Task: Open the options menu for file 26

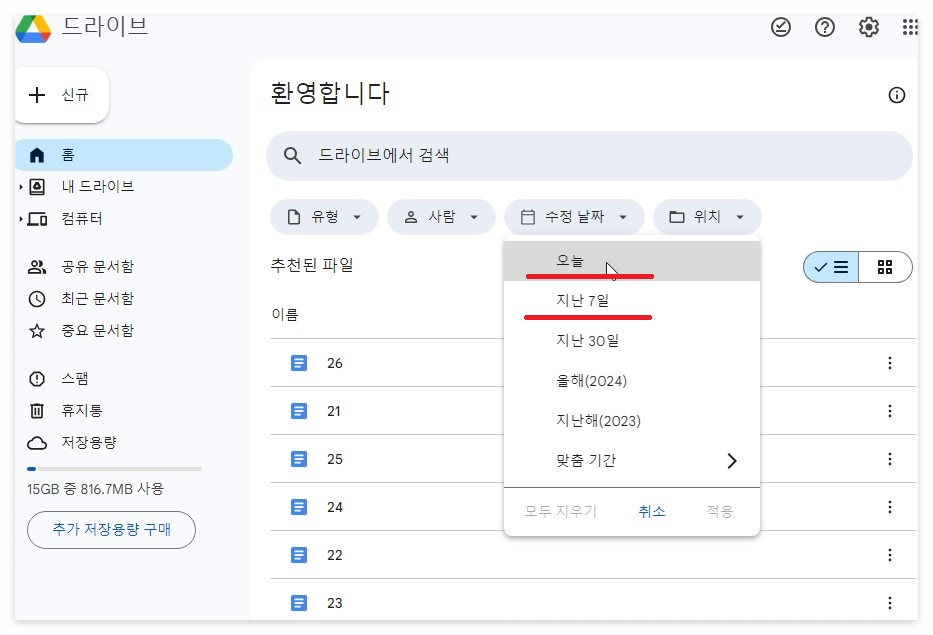Action: (890, 363)
